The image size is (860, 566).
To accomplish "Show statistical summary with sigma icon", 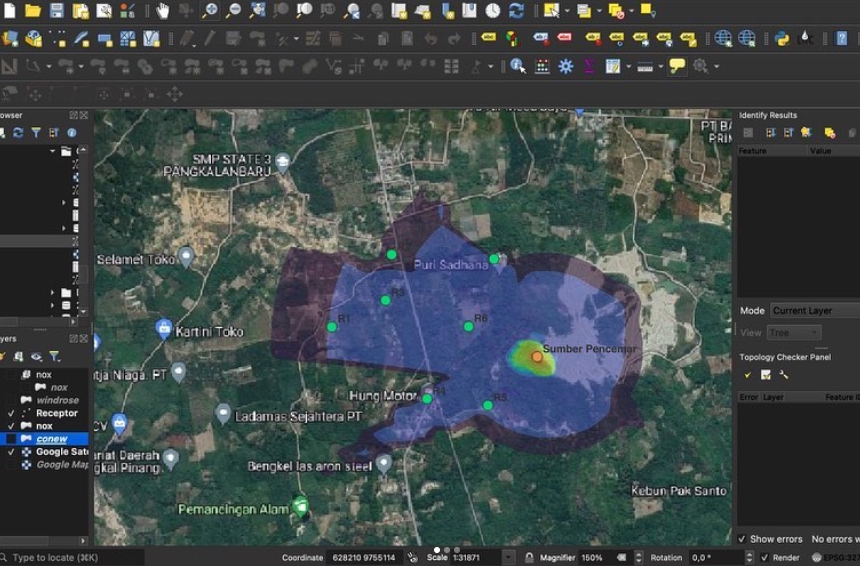I will (x=589, y=66).
